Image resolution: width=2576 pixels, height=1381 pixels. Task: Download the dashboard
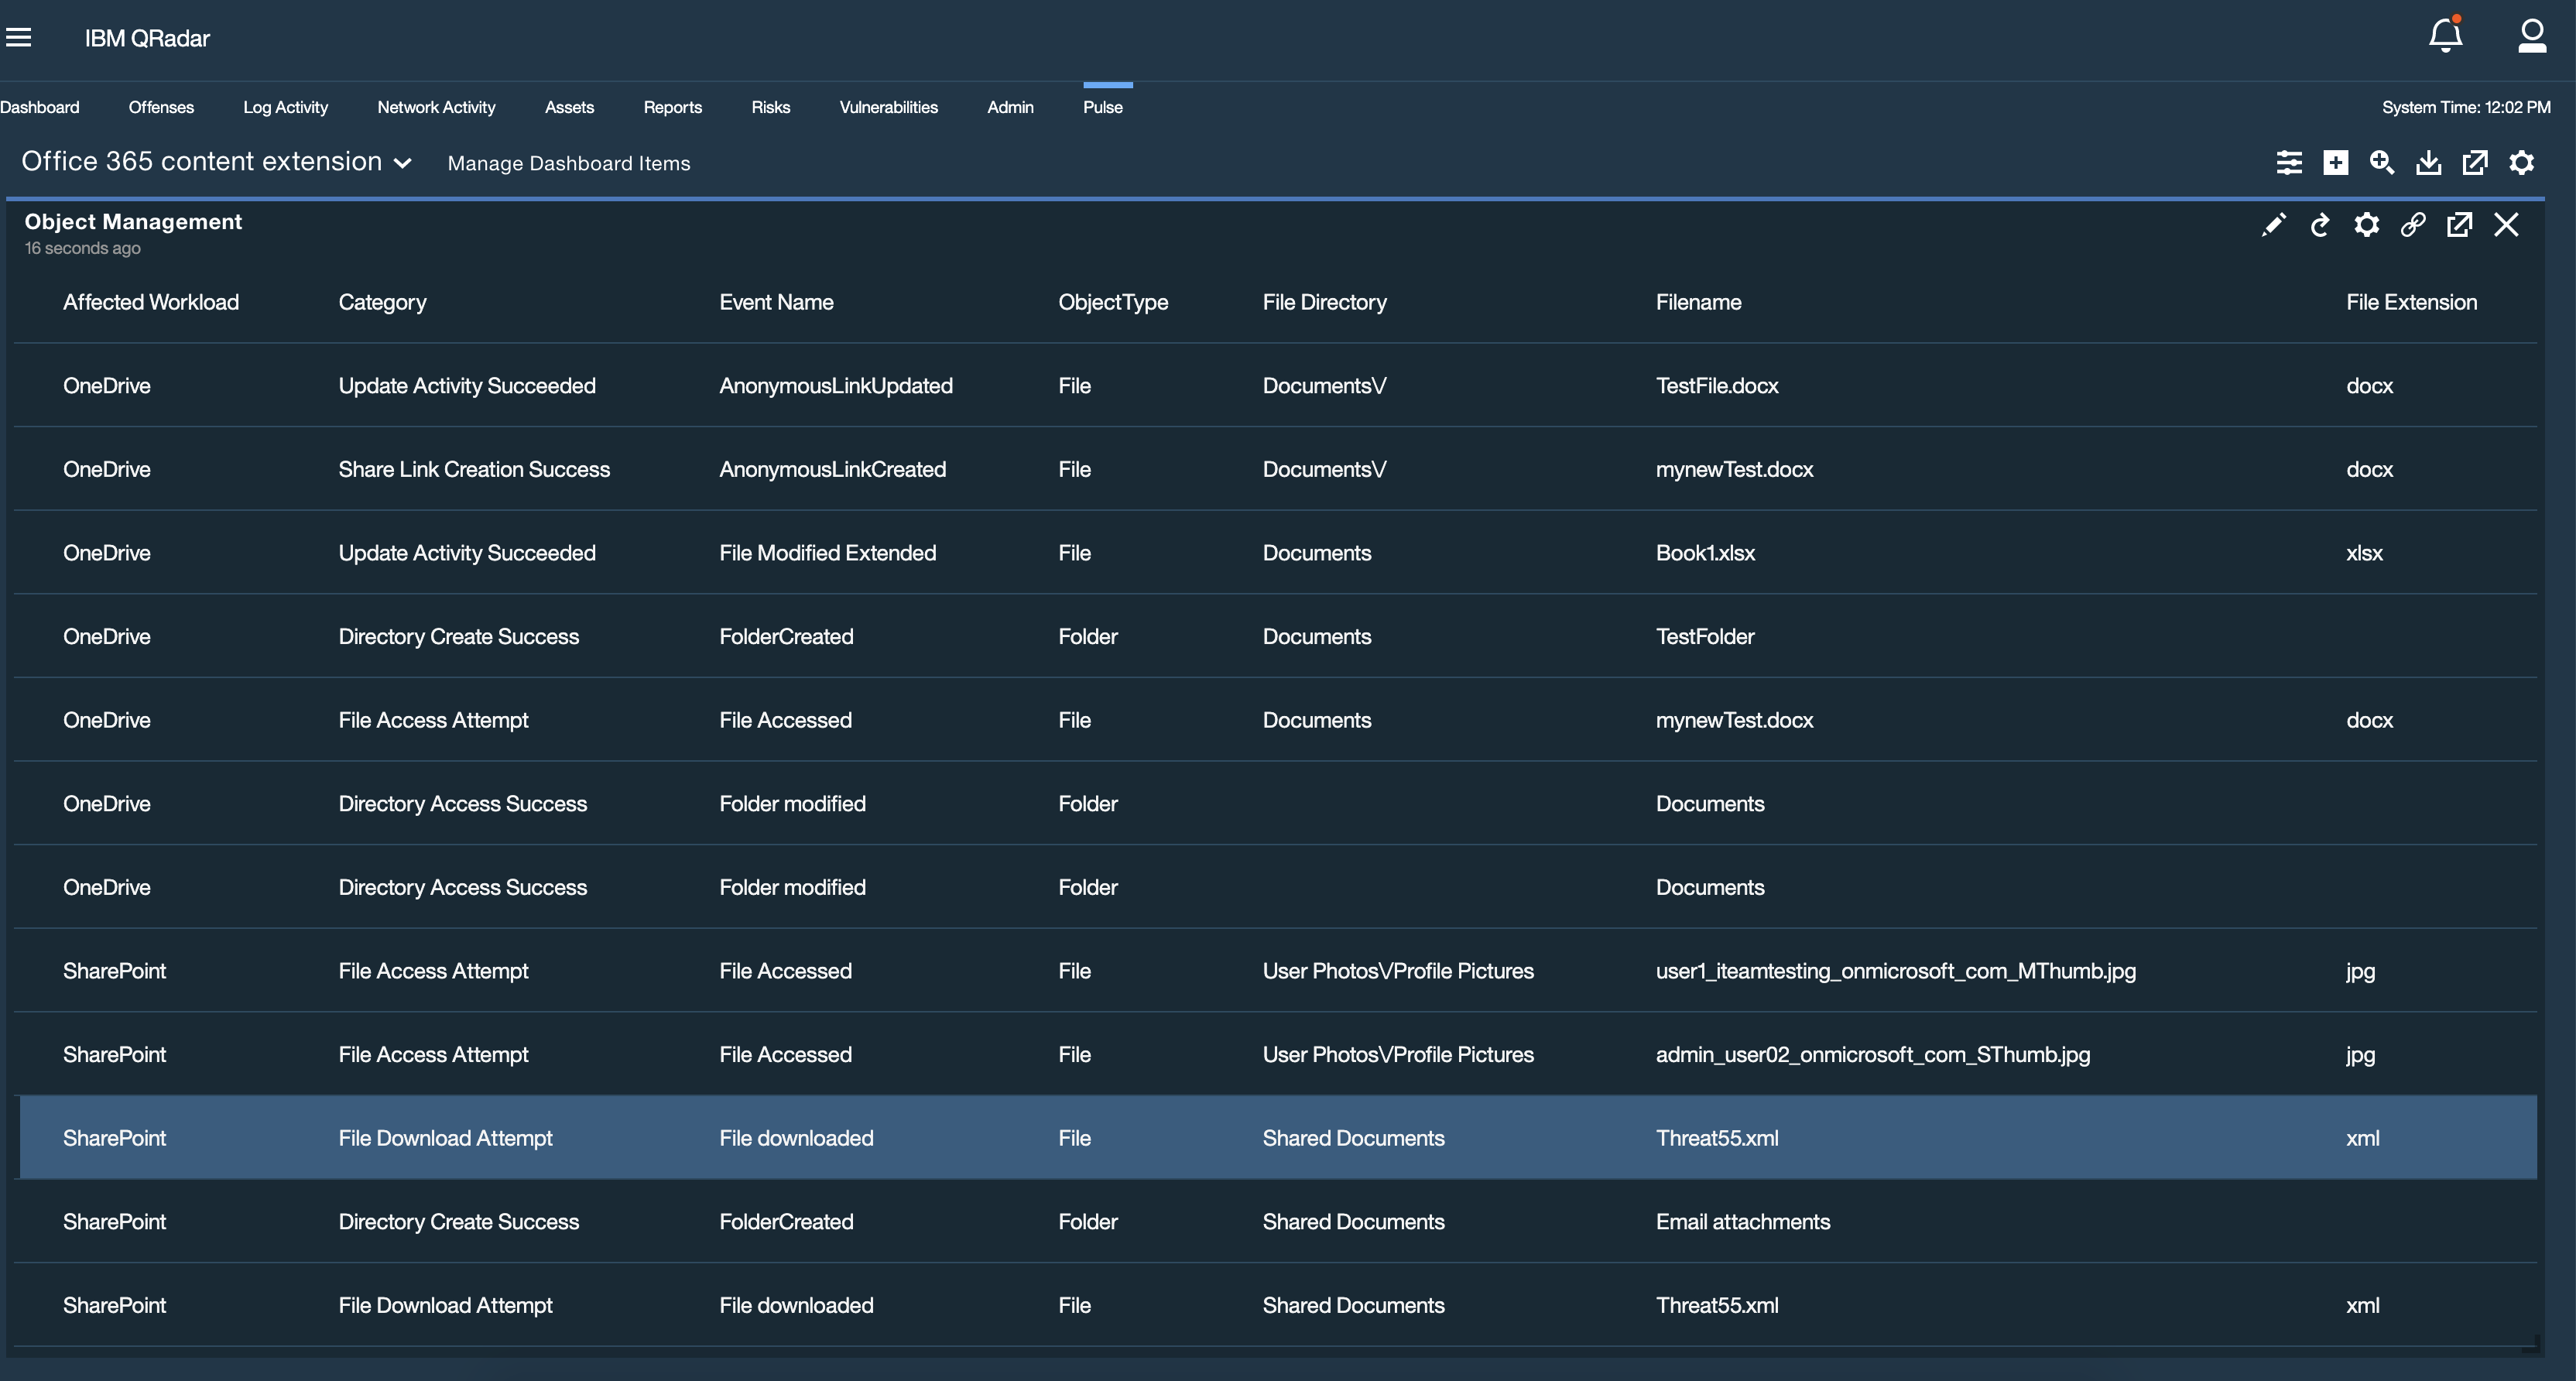tap(2428, 163)
